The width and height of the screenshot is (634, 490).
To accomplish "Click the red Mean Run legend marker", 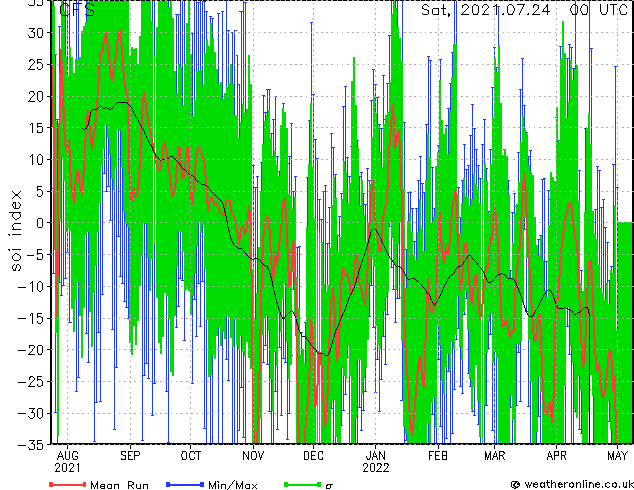I will click(67, 485).
